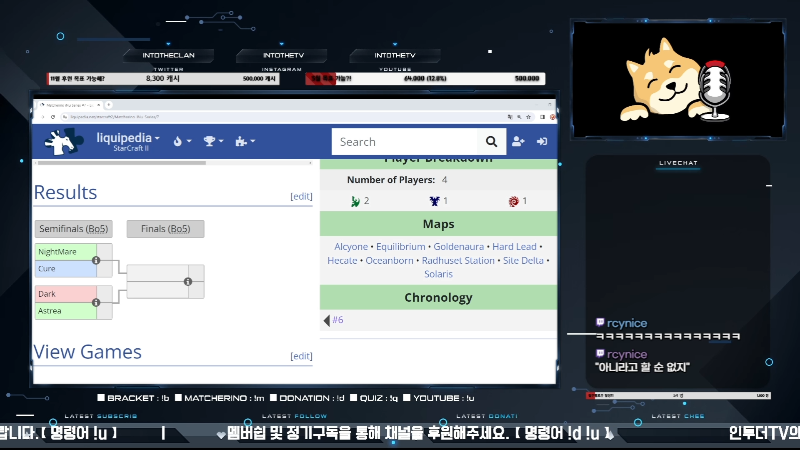Click the browser reload button
The height and width of the screenshot is (450, 800).
click(x=53, y=117)
